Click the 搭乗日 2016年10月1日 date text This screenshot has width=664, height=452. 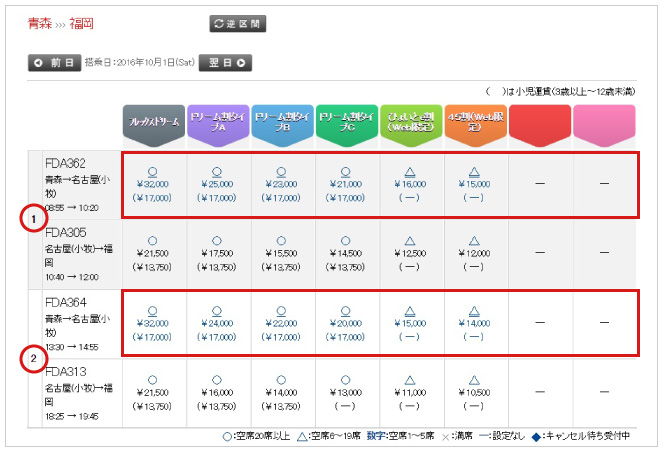point(140,62)
